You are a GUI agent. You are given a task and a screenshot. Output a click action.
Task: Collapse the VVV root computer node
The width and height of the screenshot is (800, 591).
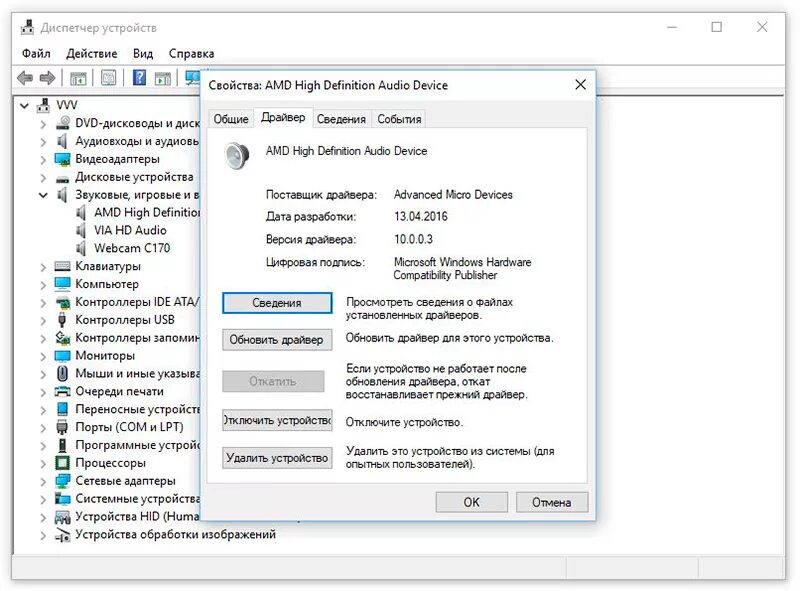[24, 106]
